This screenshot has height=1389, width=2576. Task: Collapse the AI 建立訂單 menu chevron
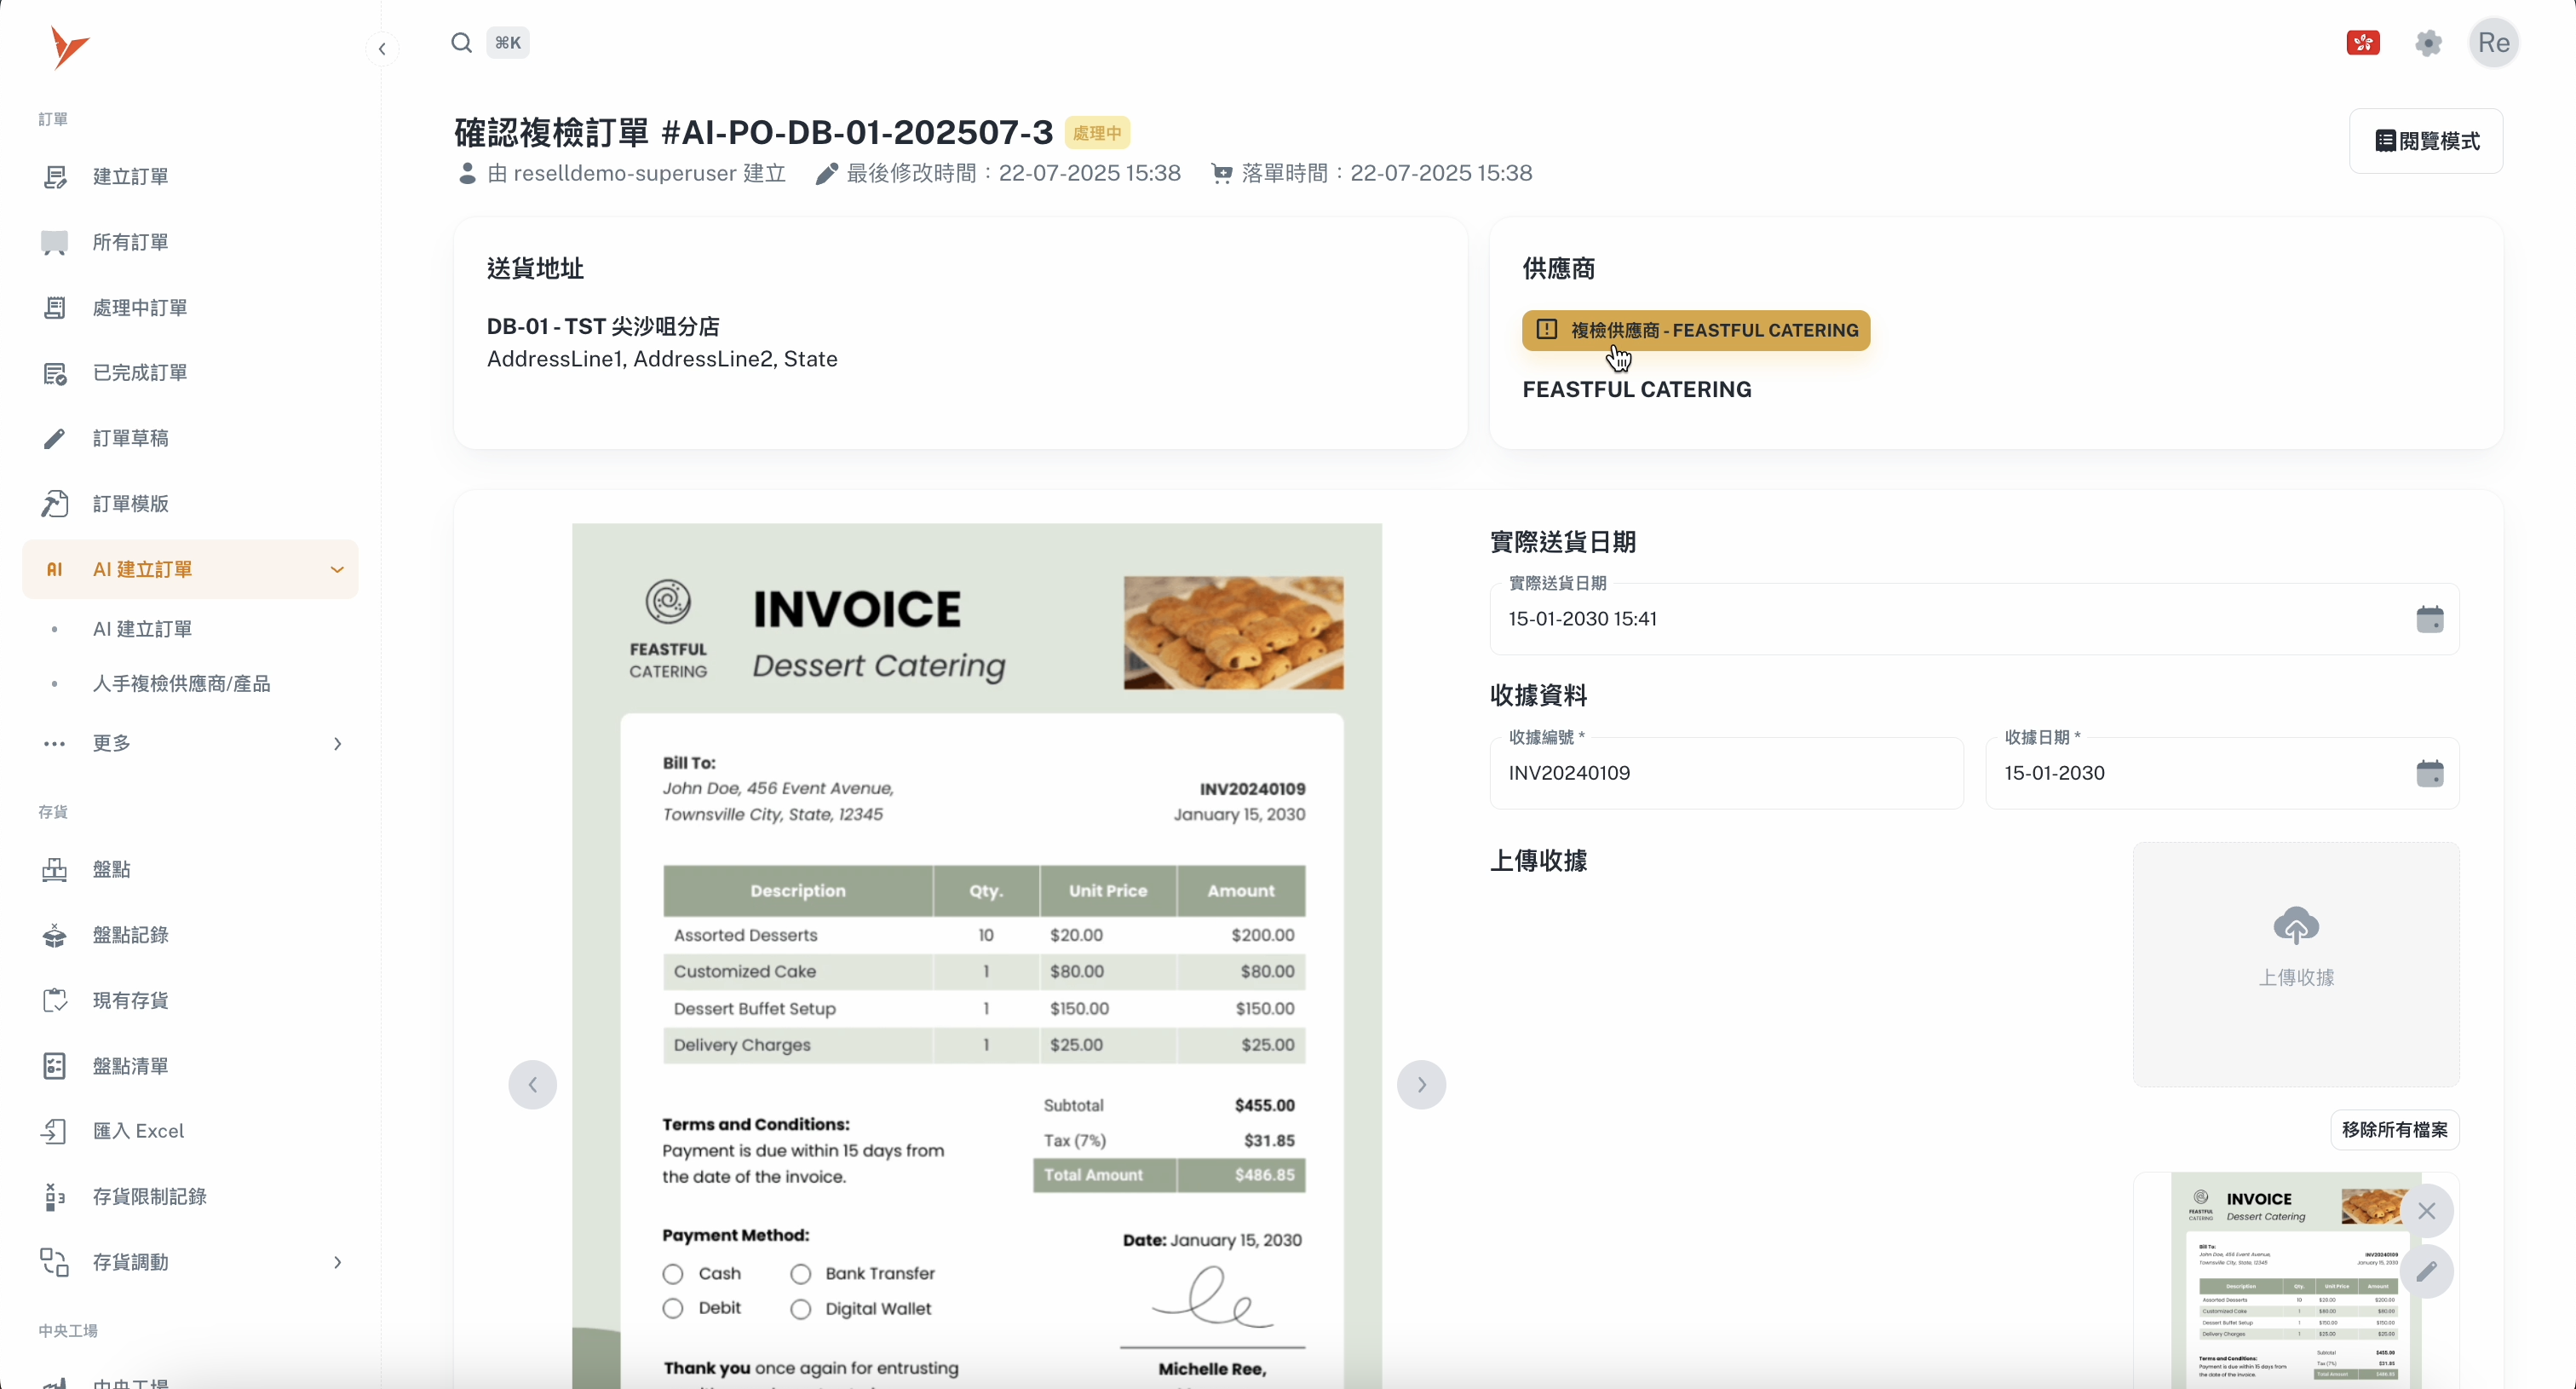(x=337, y=570)
